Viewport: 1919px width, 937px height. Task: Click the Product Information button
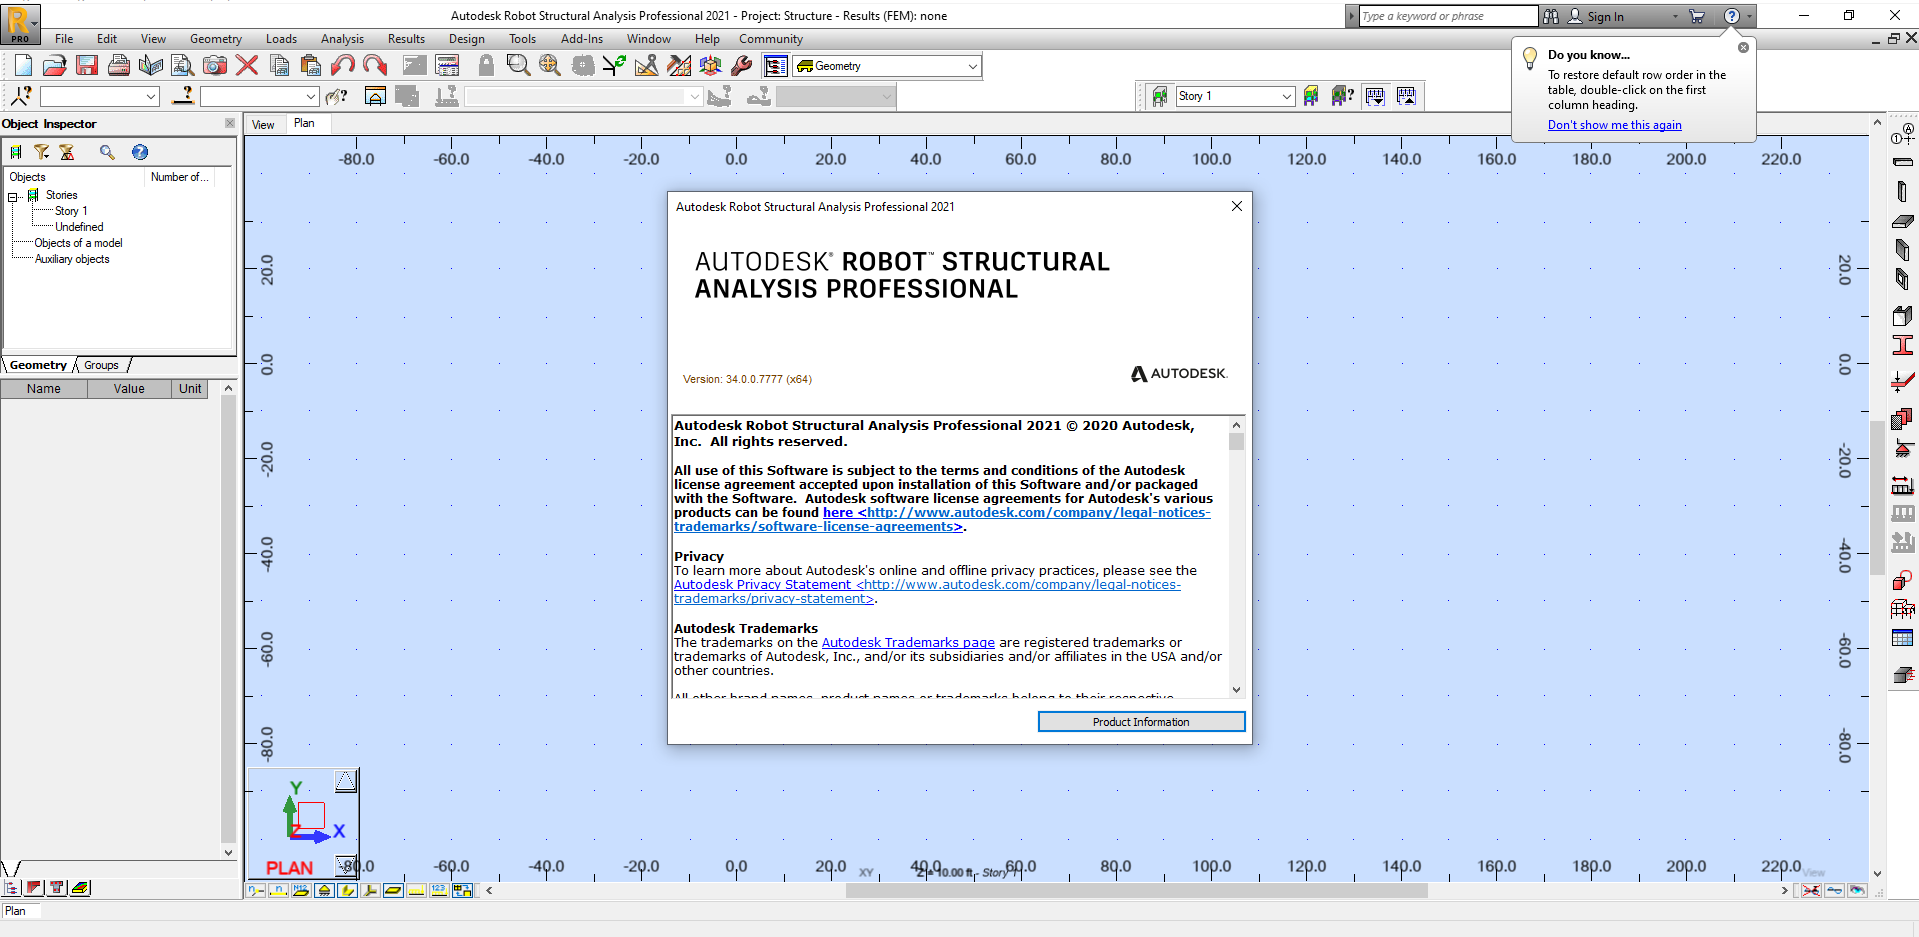pos(1141,722)
